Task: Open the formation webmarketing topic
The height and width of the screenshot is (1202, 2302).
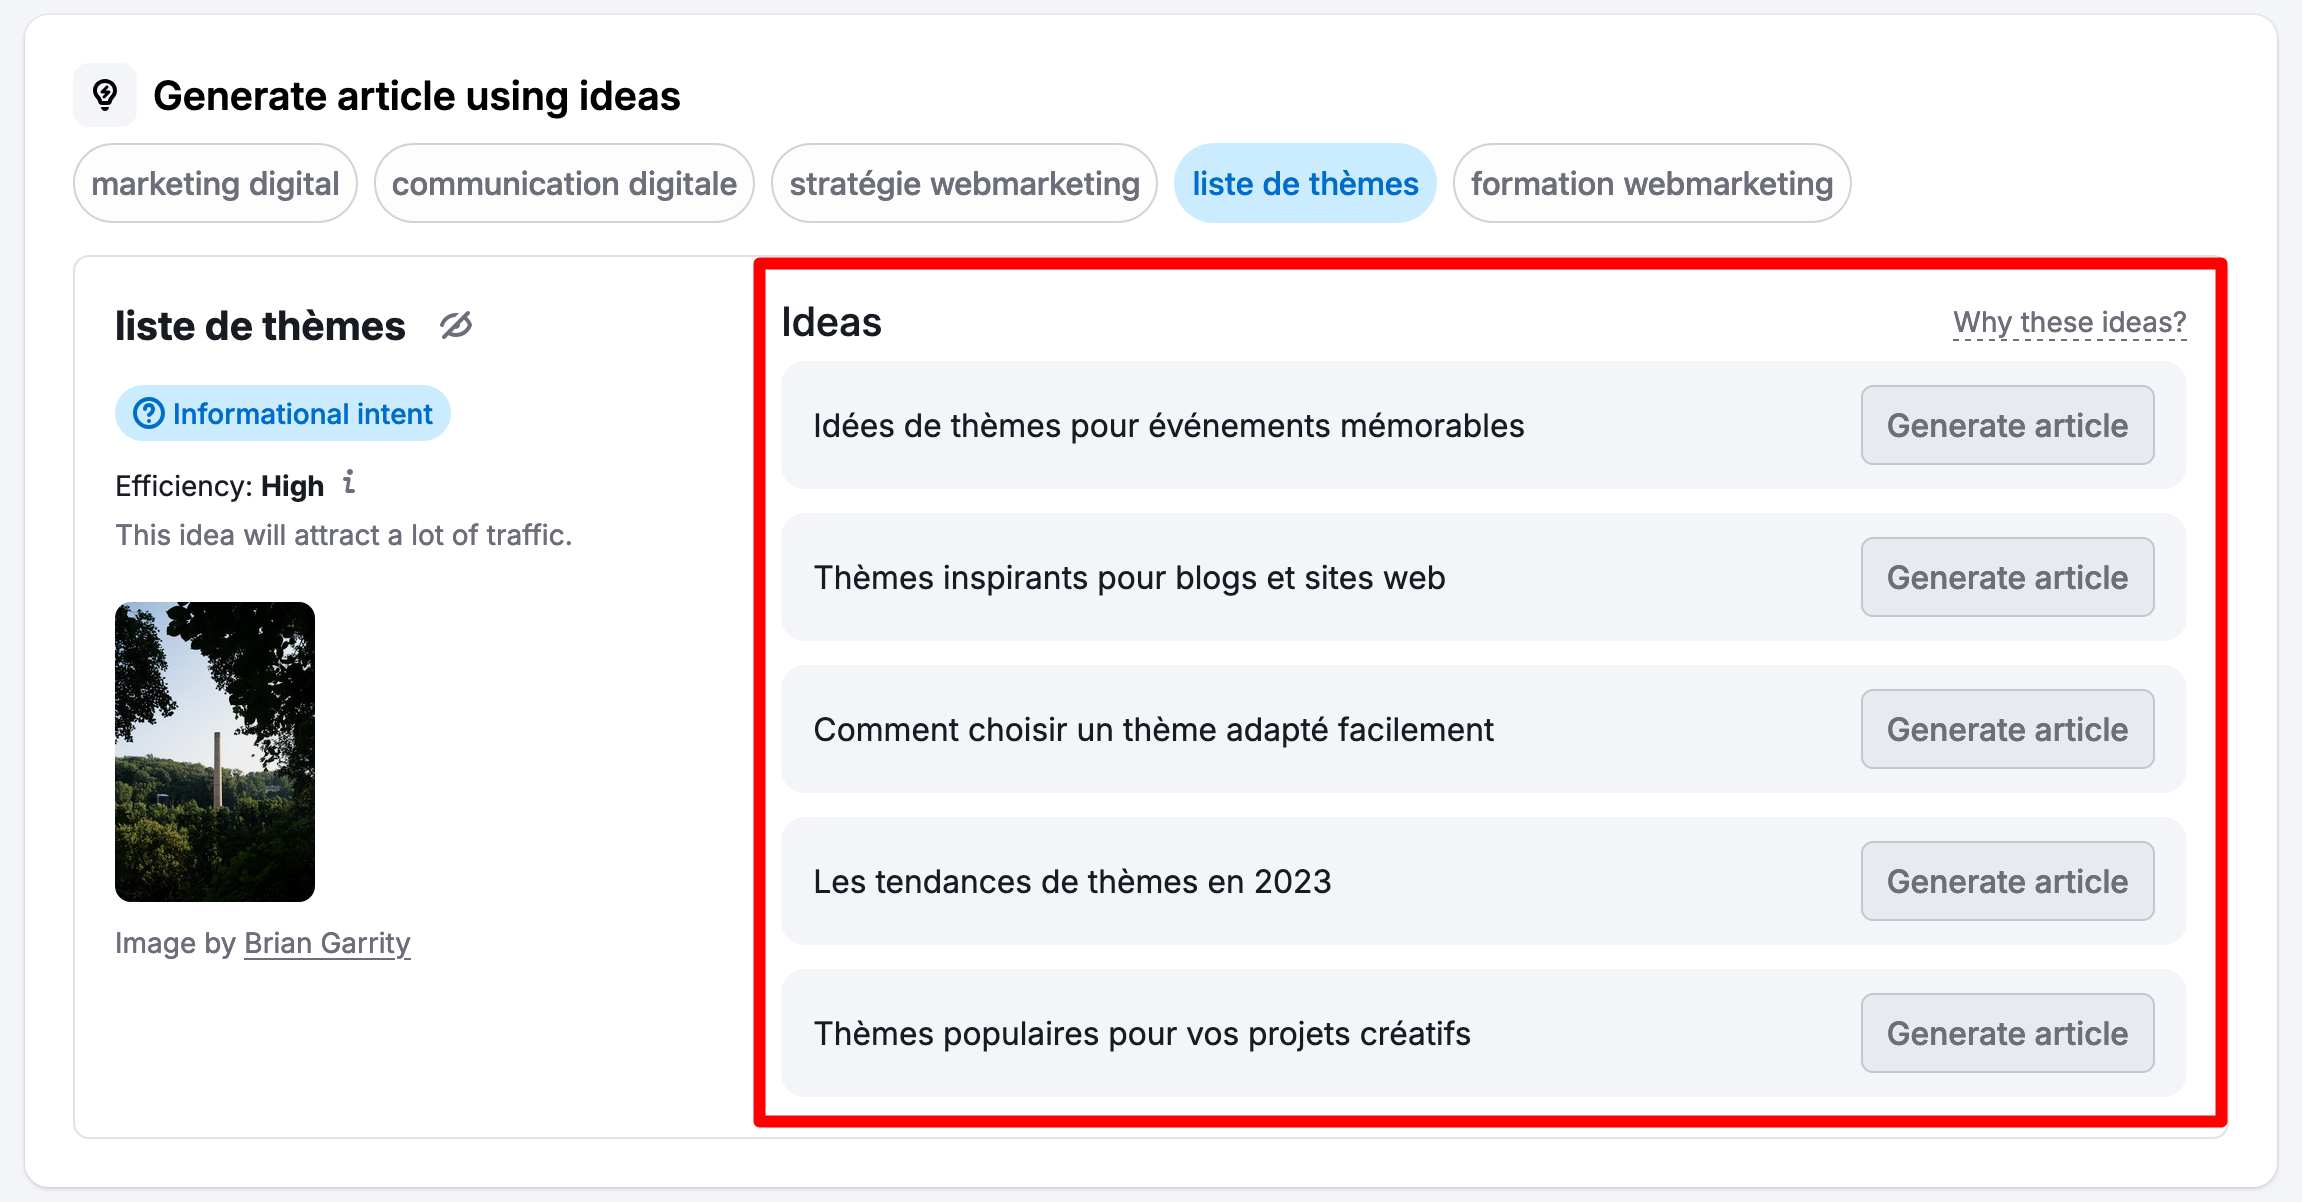Action: click(1652, 183)
